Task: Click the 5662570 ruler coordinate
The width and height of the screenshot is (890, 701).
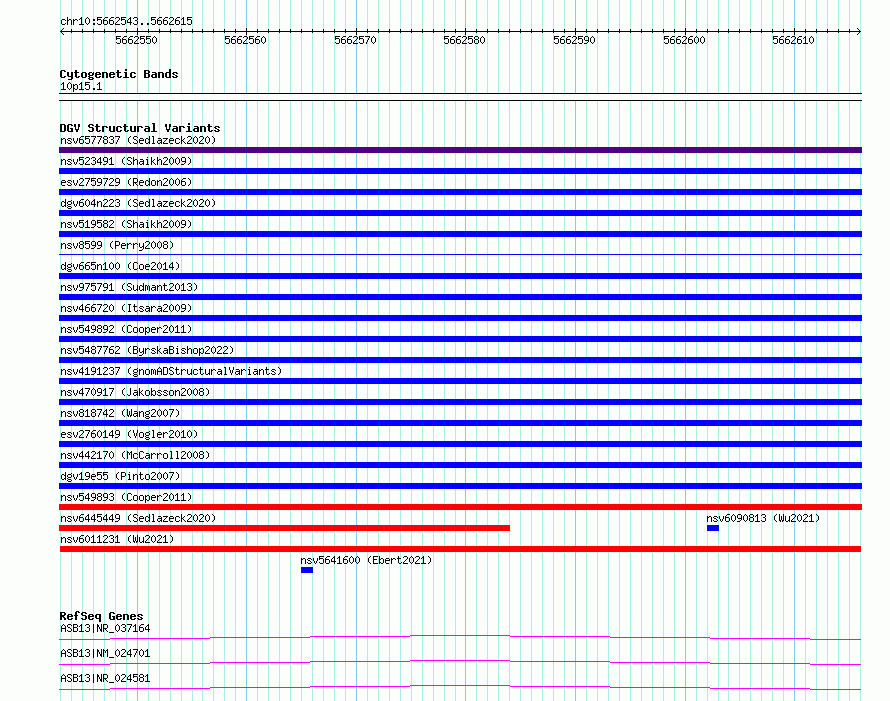Action: coord(355,40)
